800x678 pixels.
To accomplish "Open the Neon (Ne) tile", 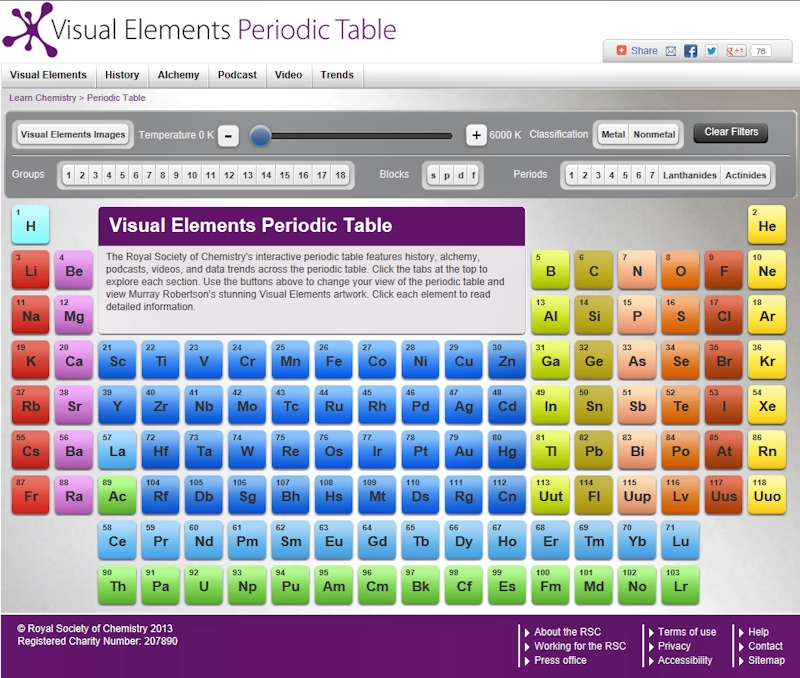I will point(767,270).
